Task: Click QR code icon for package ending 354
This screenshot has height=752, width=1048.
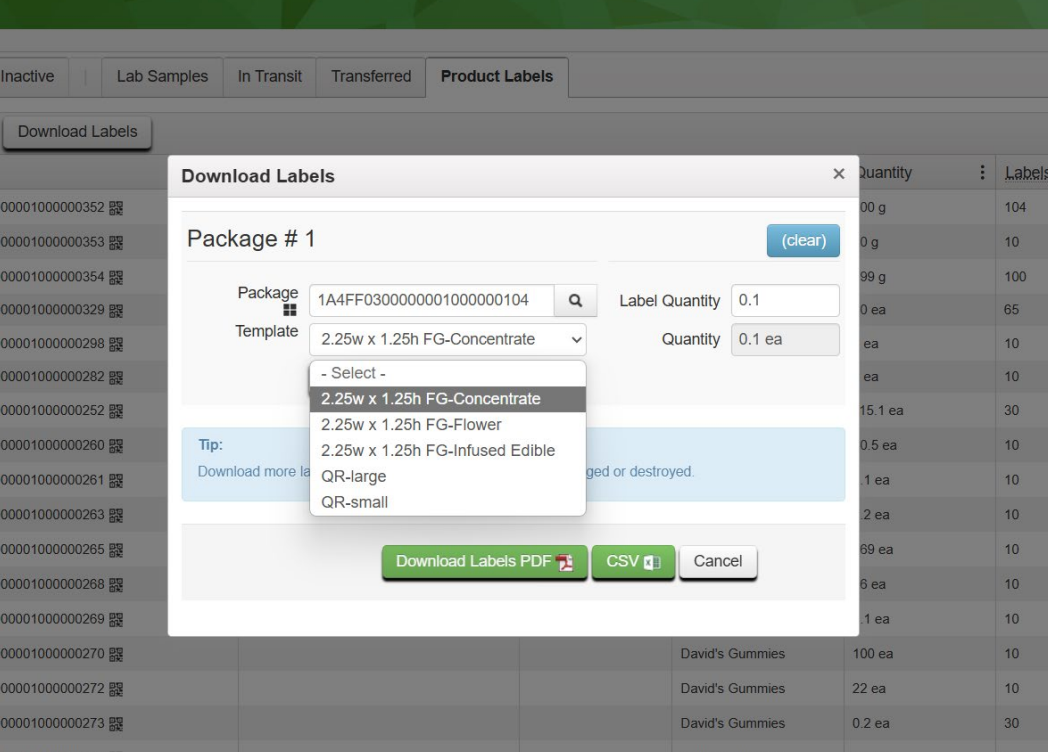Action: [x=116, y=277]
